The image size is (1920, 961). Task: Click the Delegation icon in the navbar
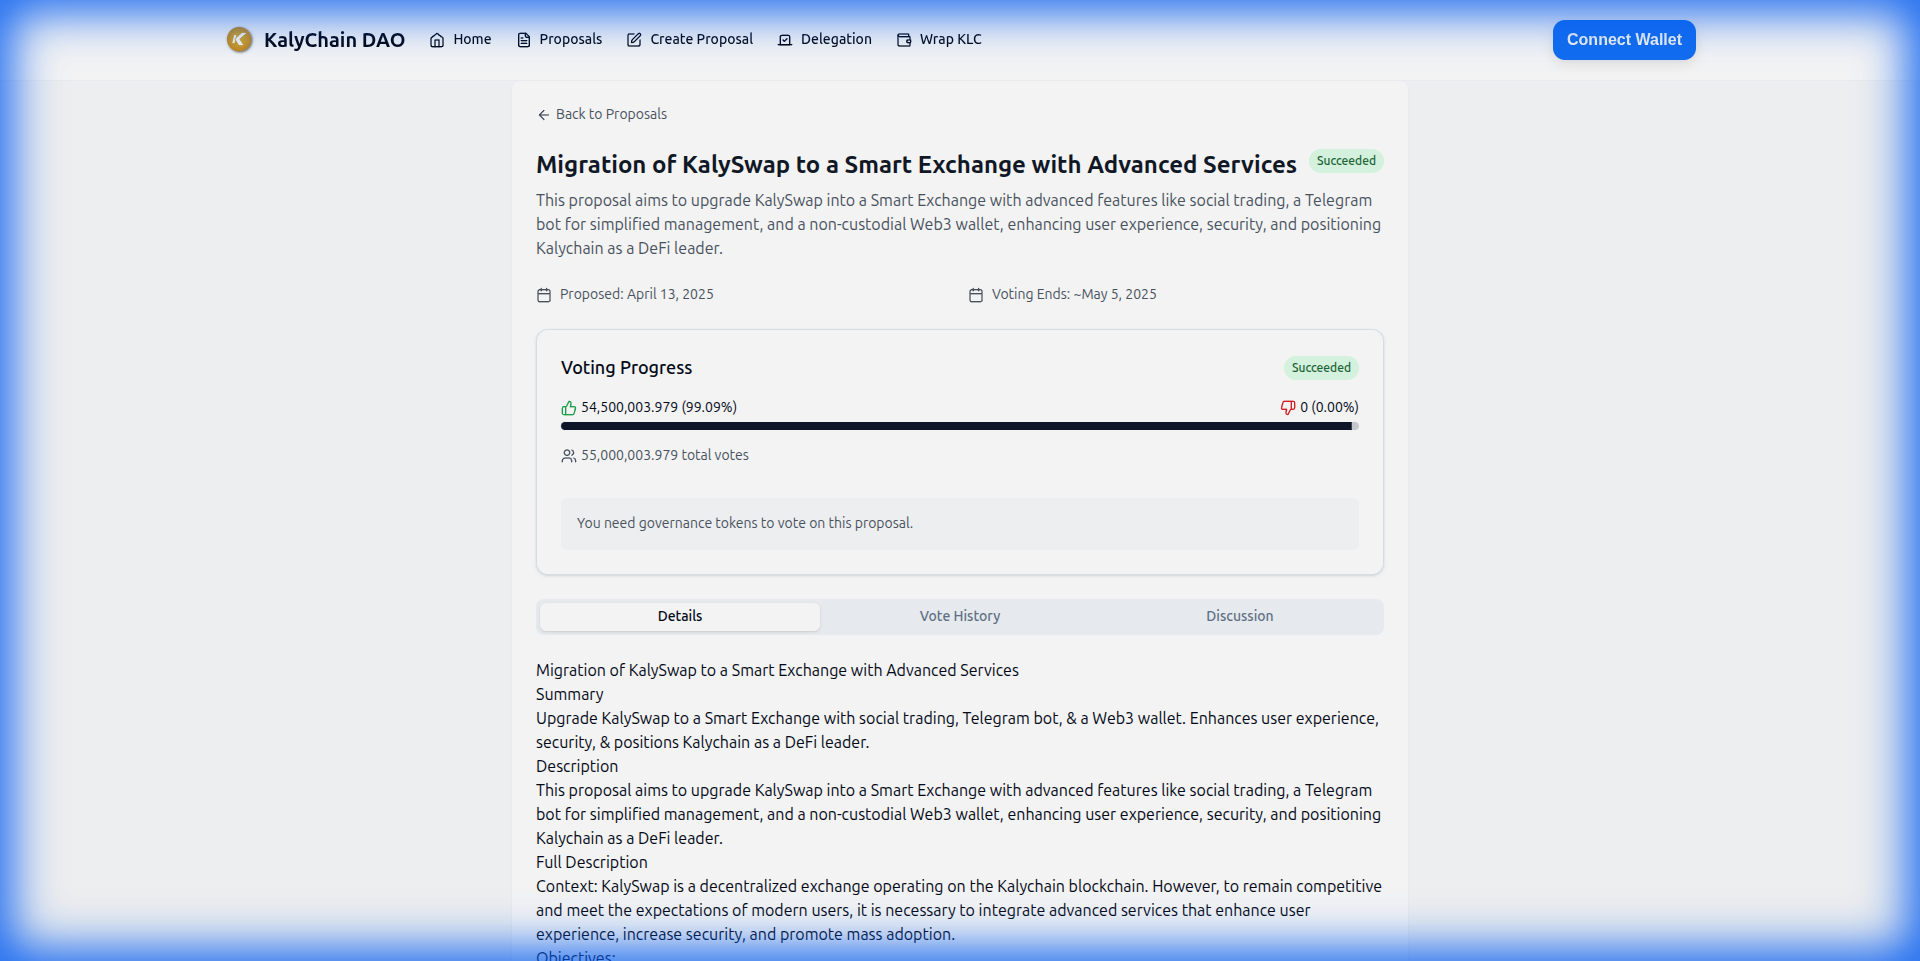[783, 41]
